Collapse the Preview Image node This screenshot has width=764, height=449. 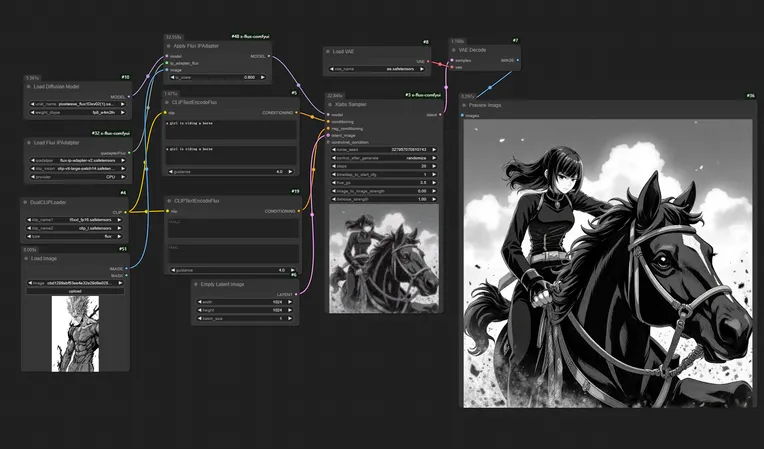tap(465, 104)
